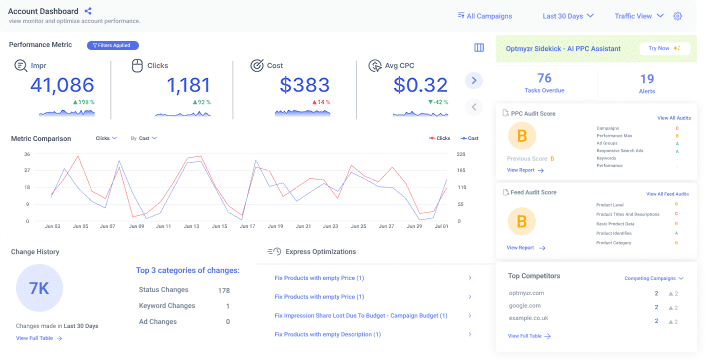This screenshot has width=709, height=364.
Task: Click the Cost sparkline chart
Action: tap(303, 113)
